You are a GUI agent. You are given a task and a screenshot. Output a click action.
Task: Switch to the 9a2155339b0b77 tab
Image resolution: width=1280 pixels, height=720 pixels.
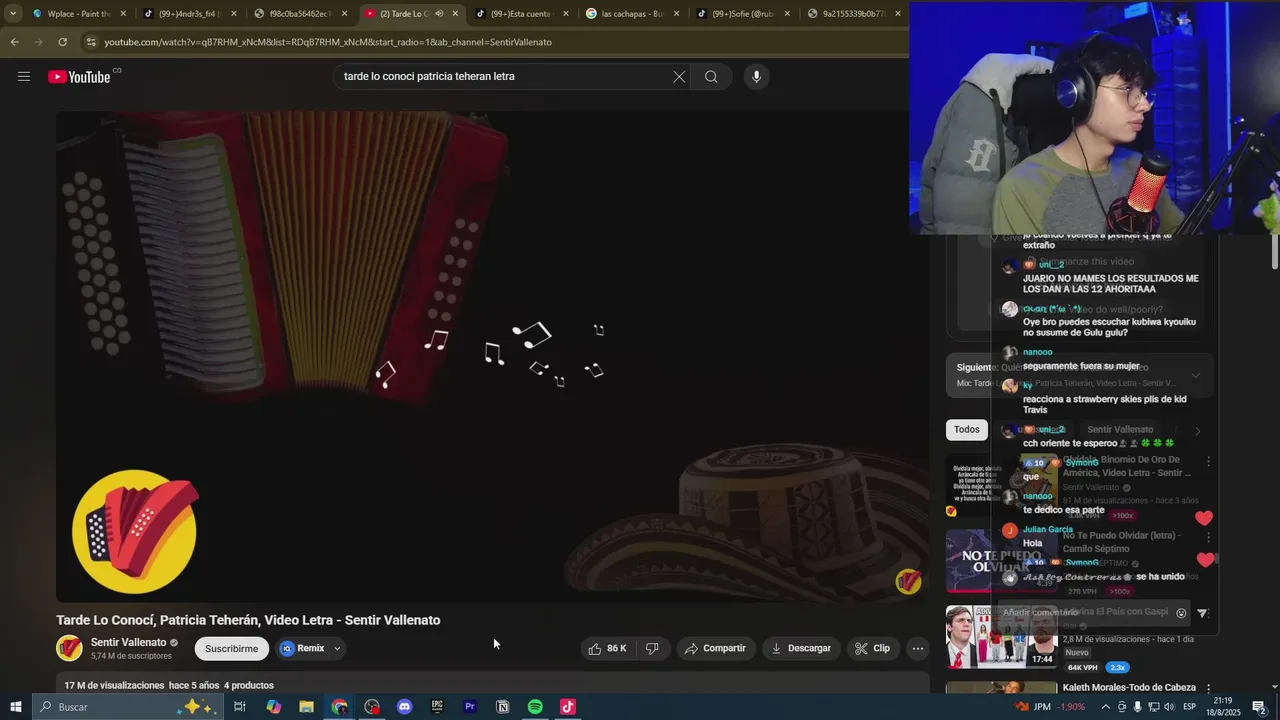[x=851, y=14]
